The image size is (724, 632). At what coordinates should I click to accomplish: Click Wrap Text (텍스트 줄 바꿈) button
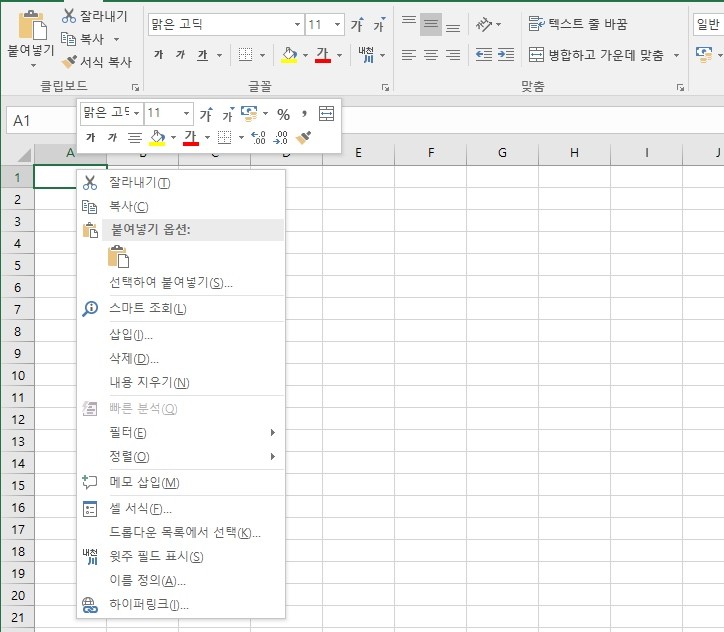(578, 24)
